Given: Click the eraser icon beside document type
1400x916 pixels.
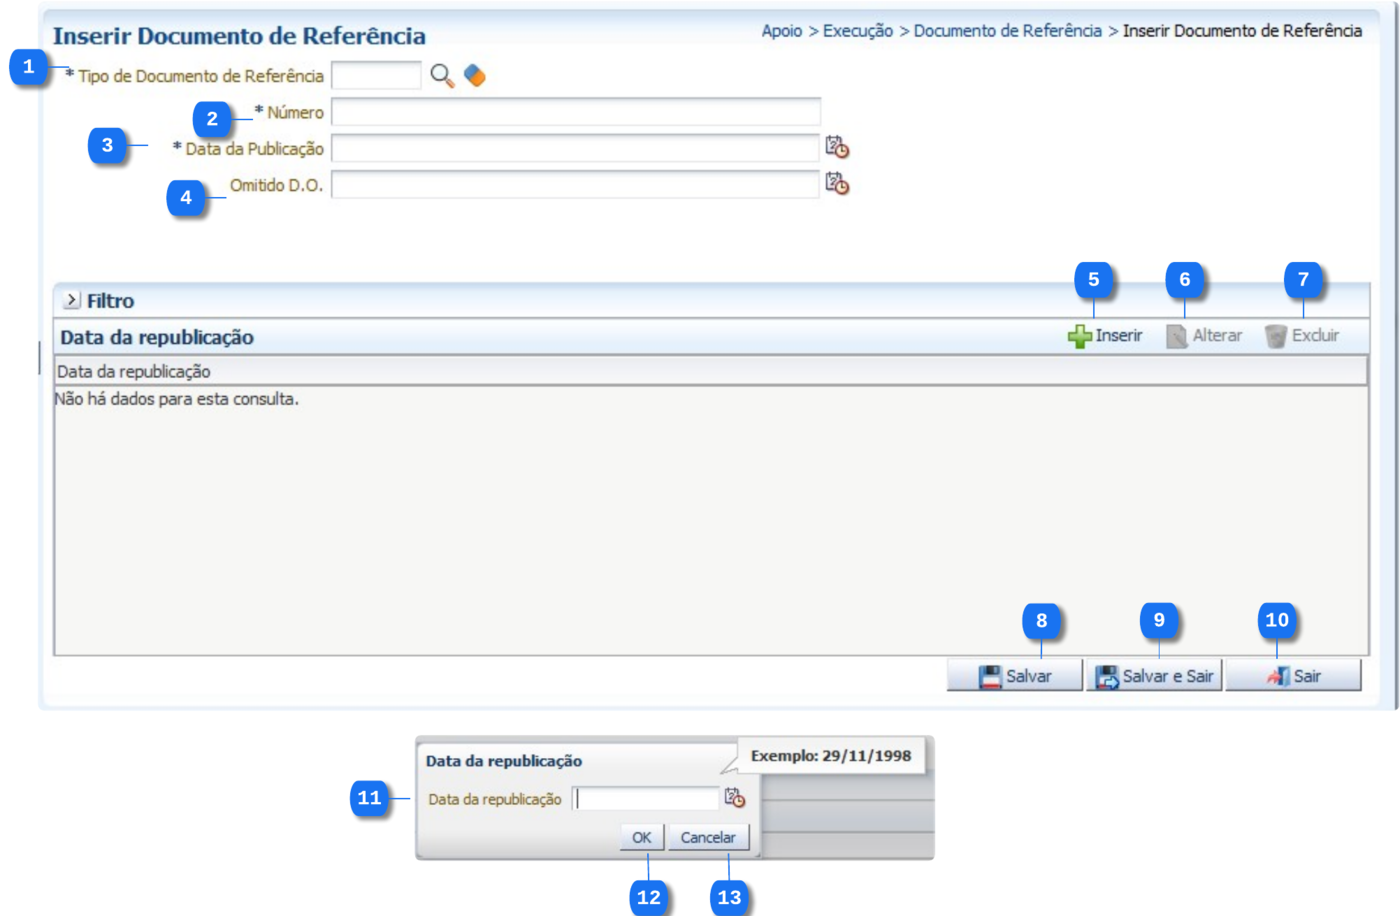Looking at the screenshot, I should pos(475,76).
